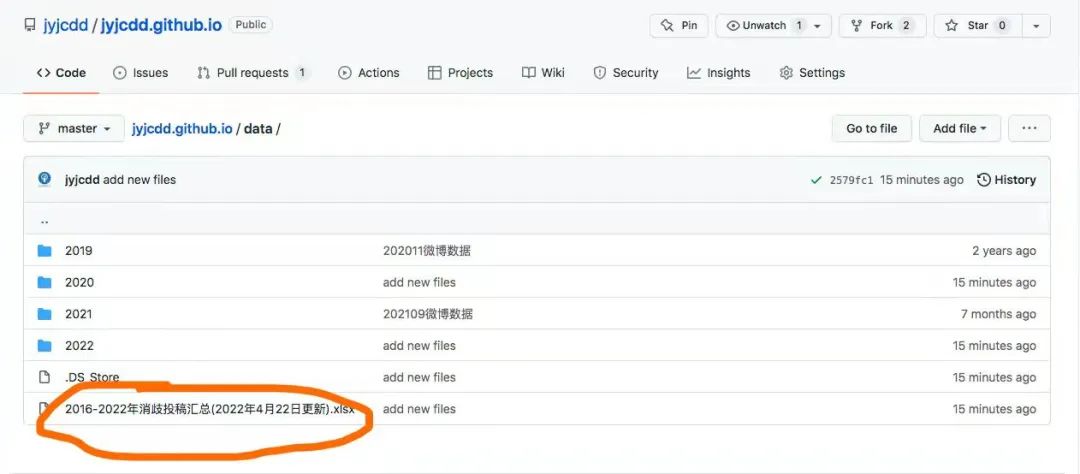Open the 2021 folder

coord(79,314)
